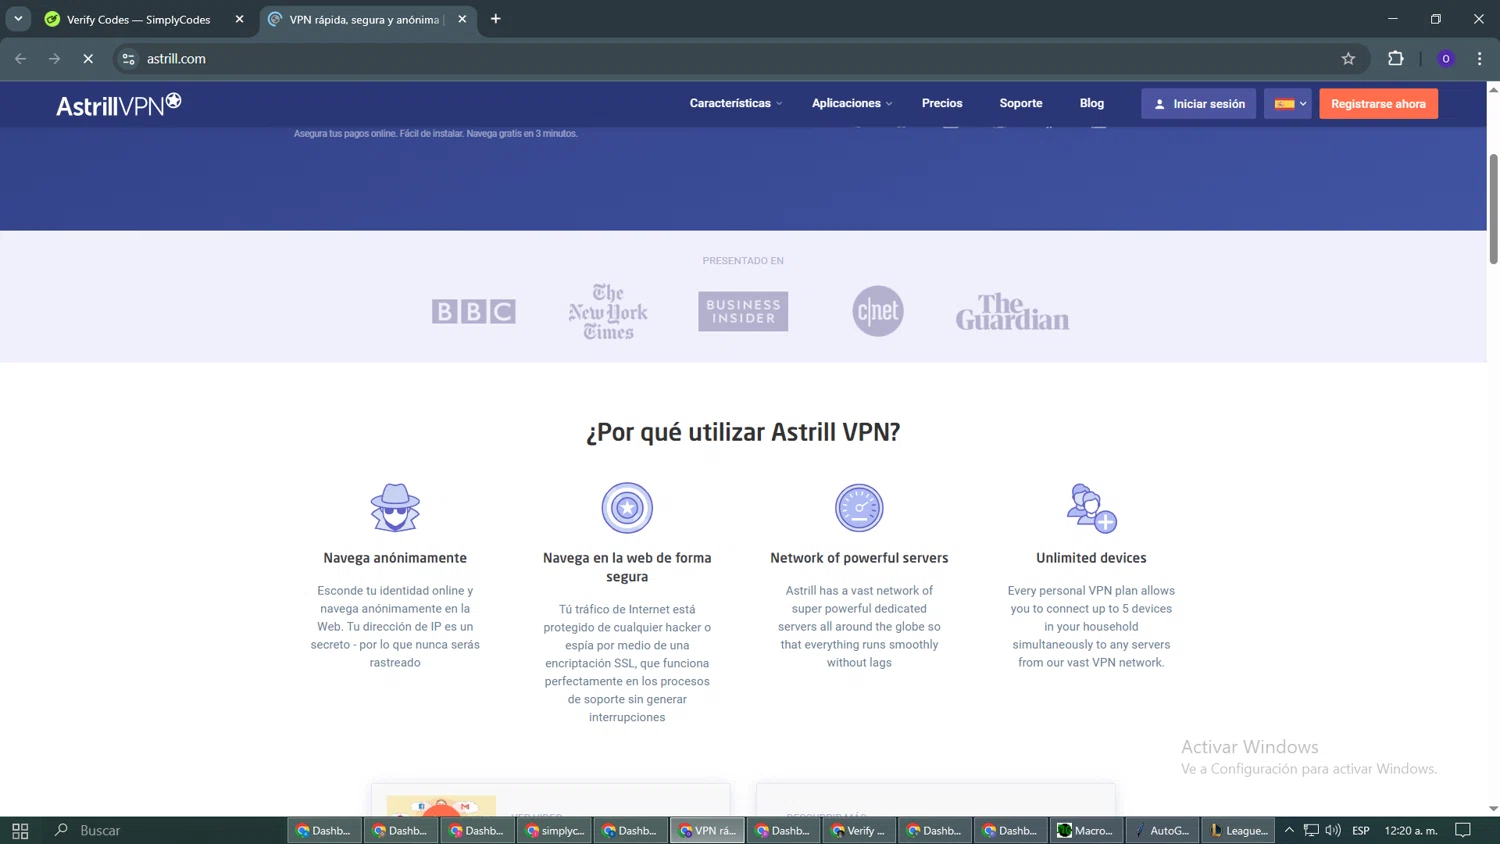Close the Verify Codes — SimplyCodes tab
The width and height of the screenshot is (1500, 844).
239,19
